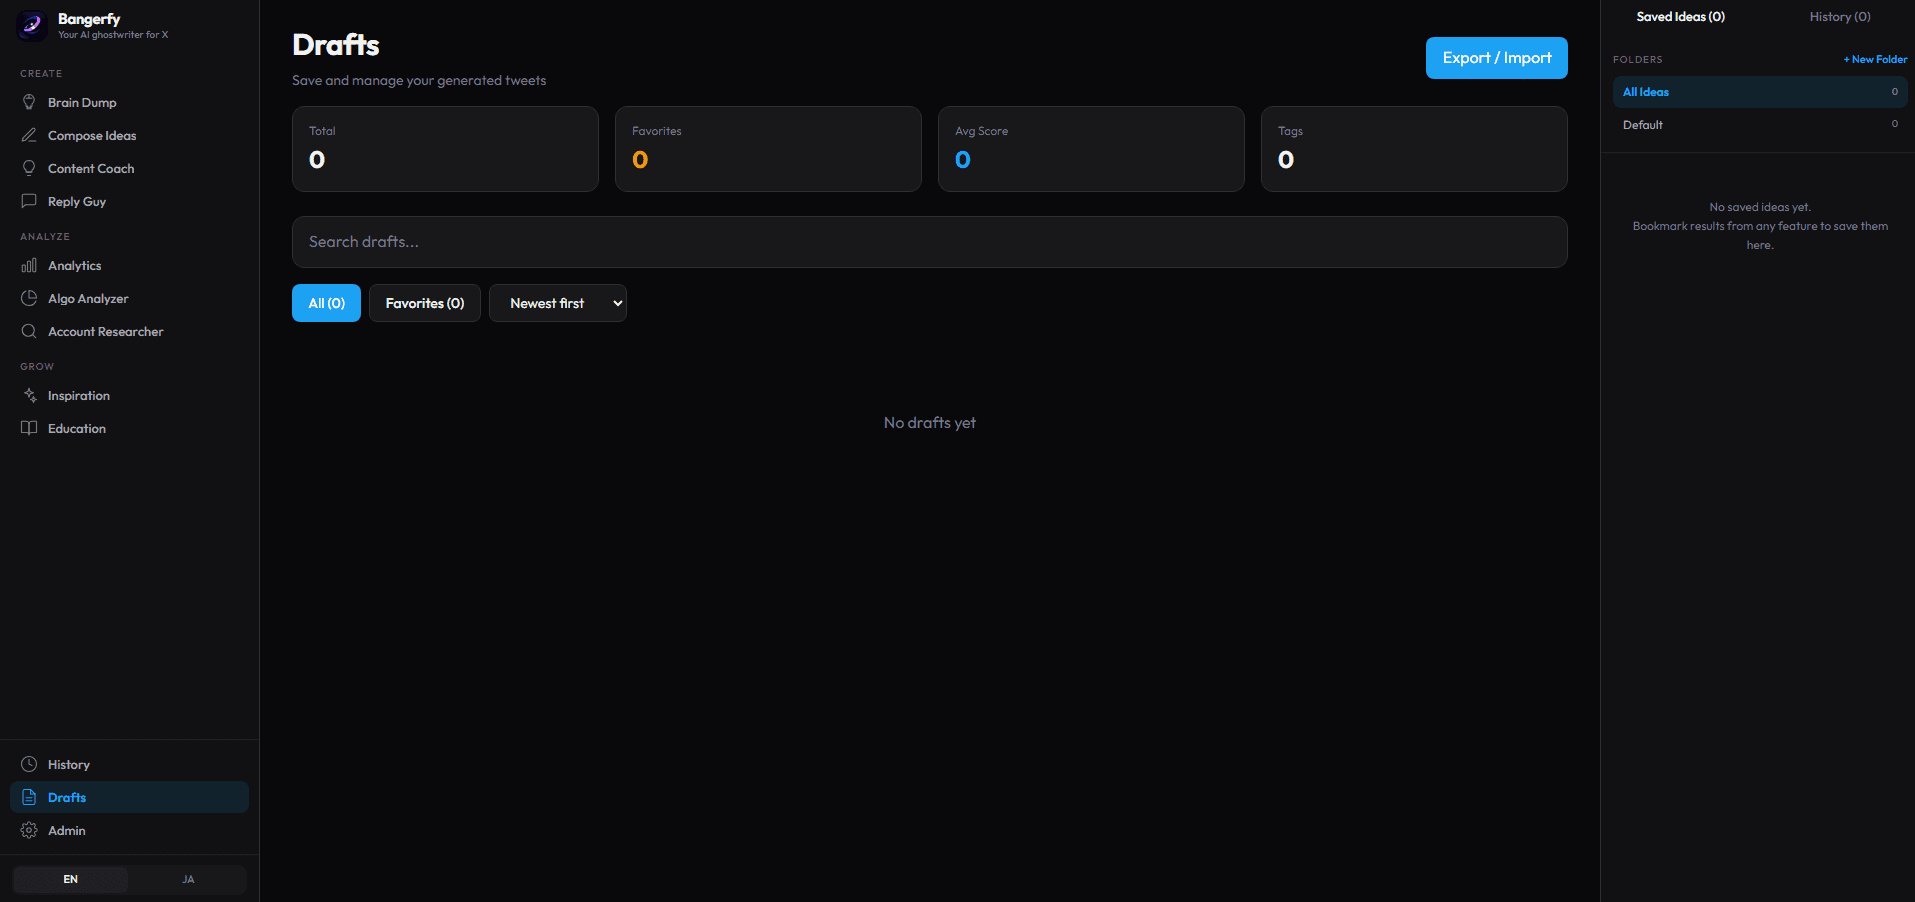Select the Analytics chart icon
The width and height of the screenshot is (1915, 902).
pyautogui.click(x=31, y=265)
